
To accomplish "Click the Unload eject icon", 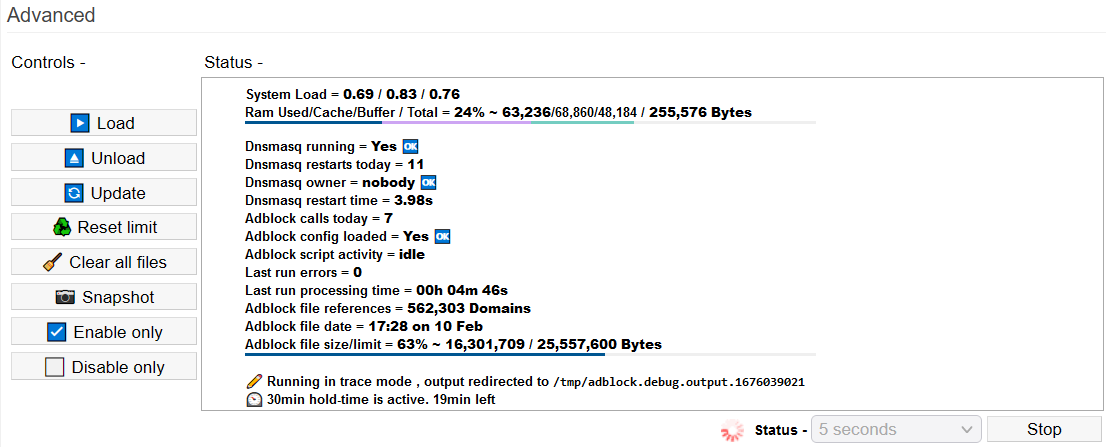I will point(74,158).
